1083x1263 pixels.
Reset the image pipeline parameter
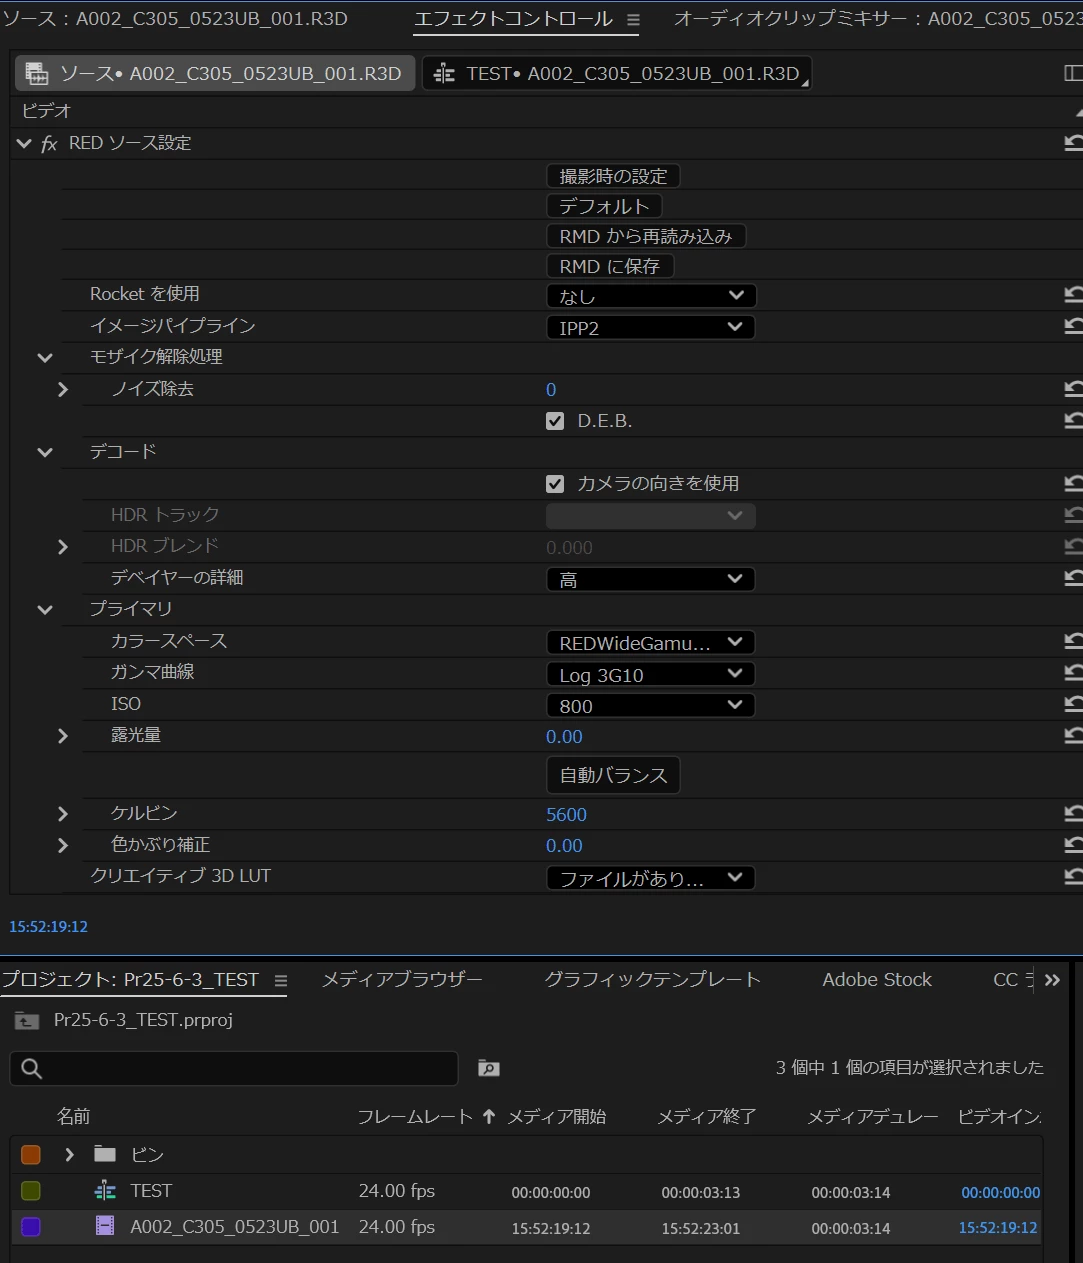[x=1073, y=326]
